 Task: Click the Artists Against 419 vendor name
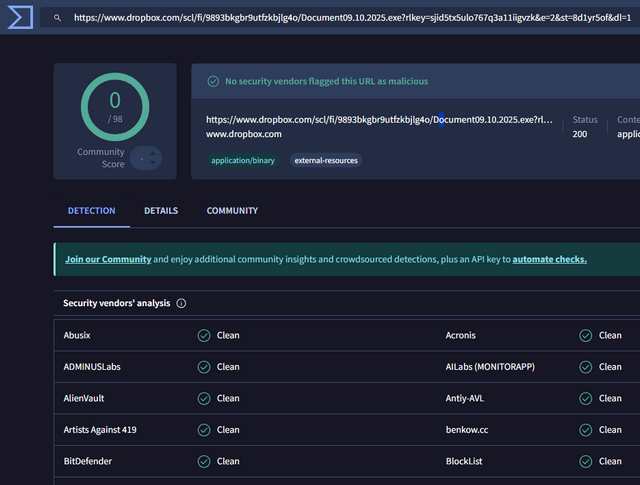pos(100,429)
